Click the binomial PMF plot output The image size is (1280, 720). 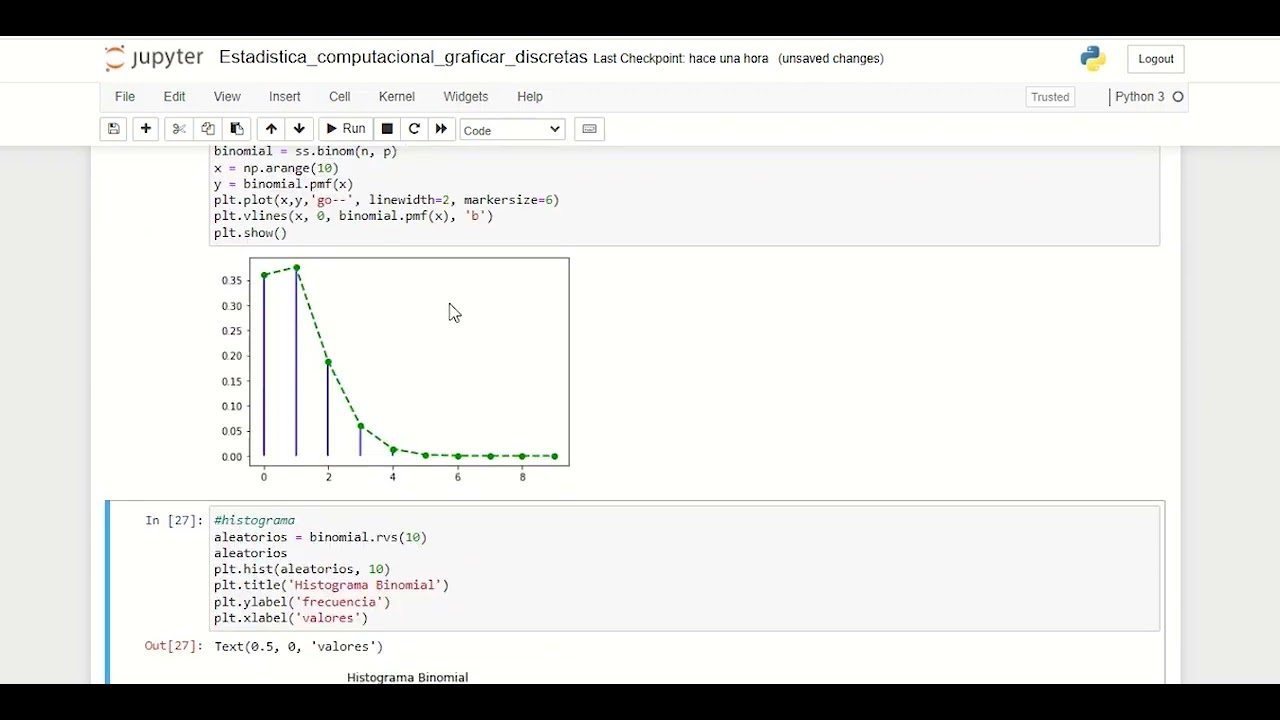point(394,371)
